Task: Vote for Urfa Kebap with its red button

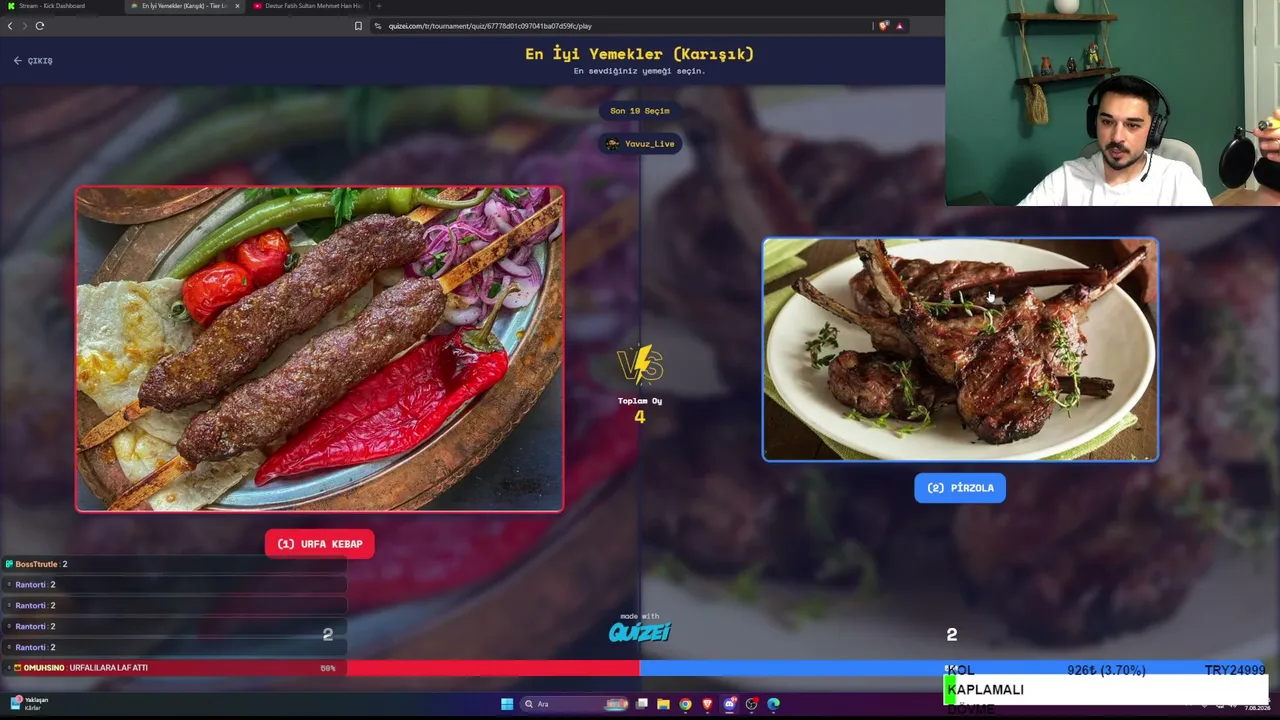Action: [x=320, y=544]
